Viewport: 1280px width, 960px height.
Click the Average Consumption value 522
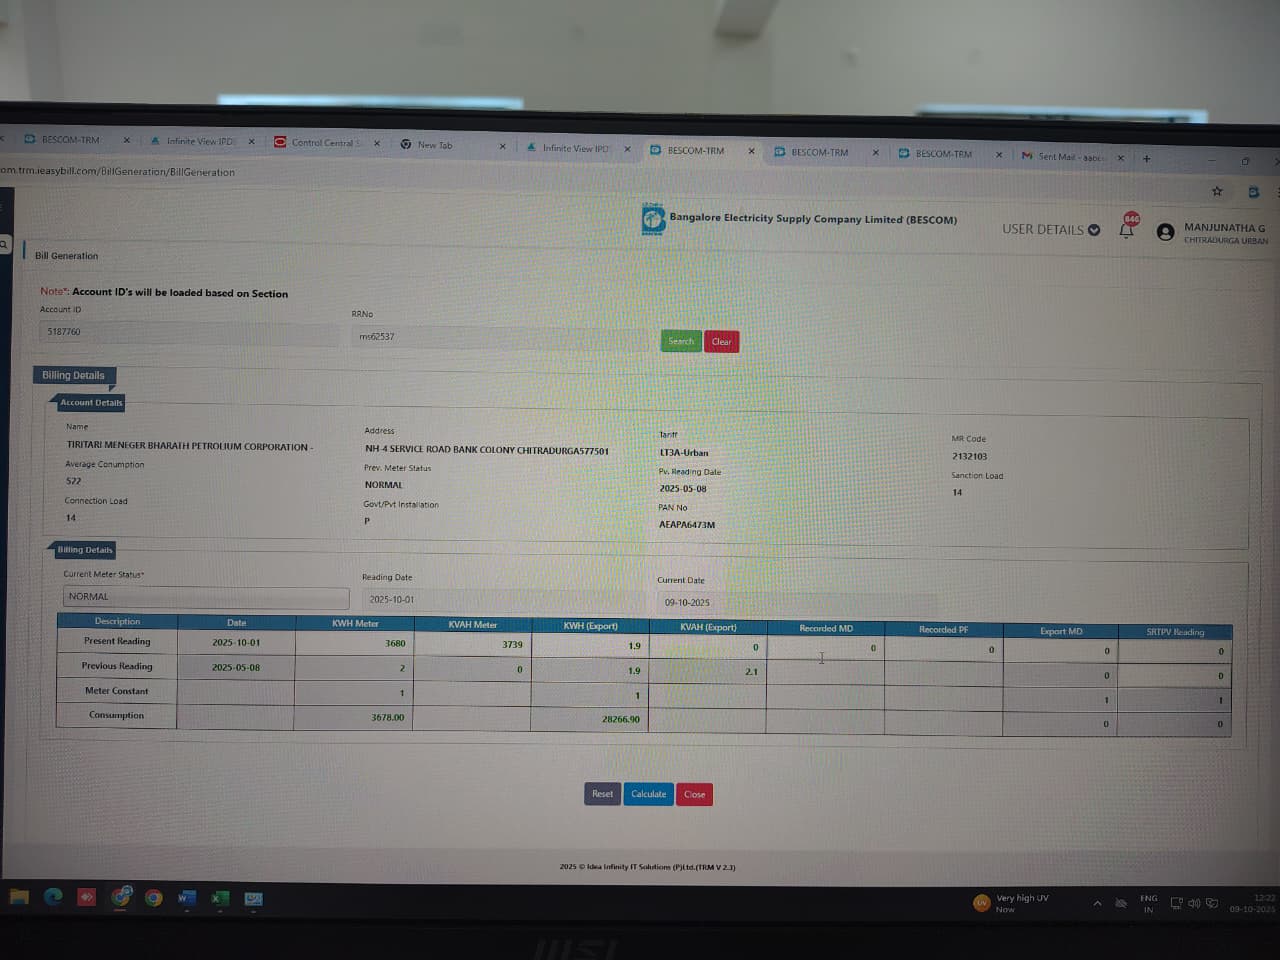pyautogui.click(x=73, y=481)
